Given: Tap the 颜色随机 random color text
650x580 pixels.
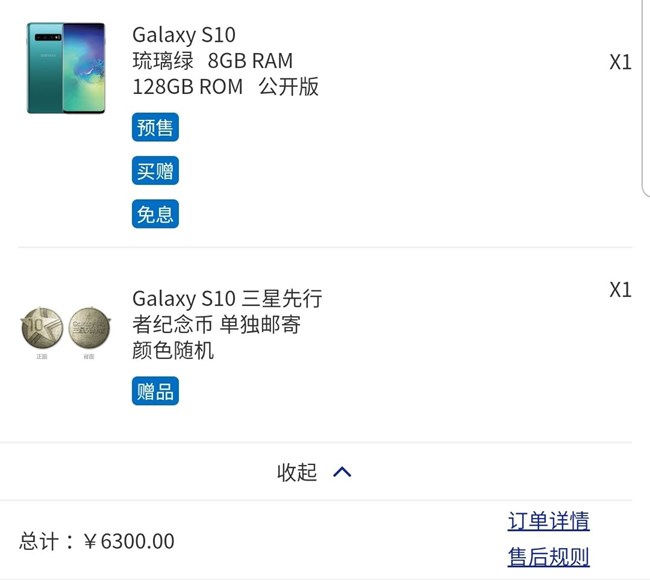Looking at the screenshot, I should [173, 351].
